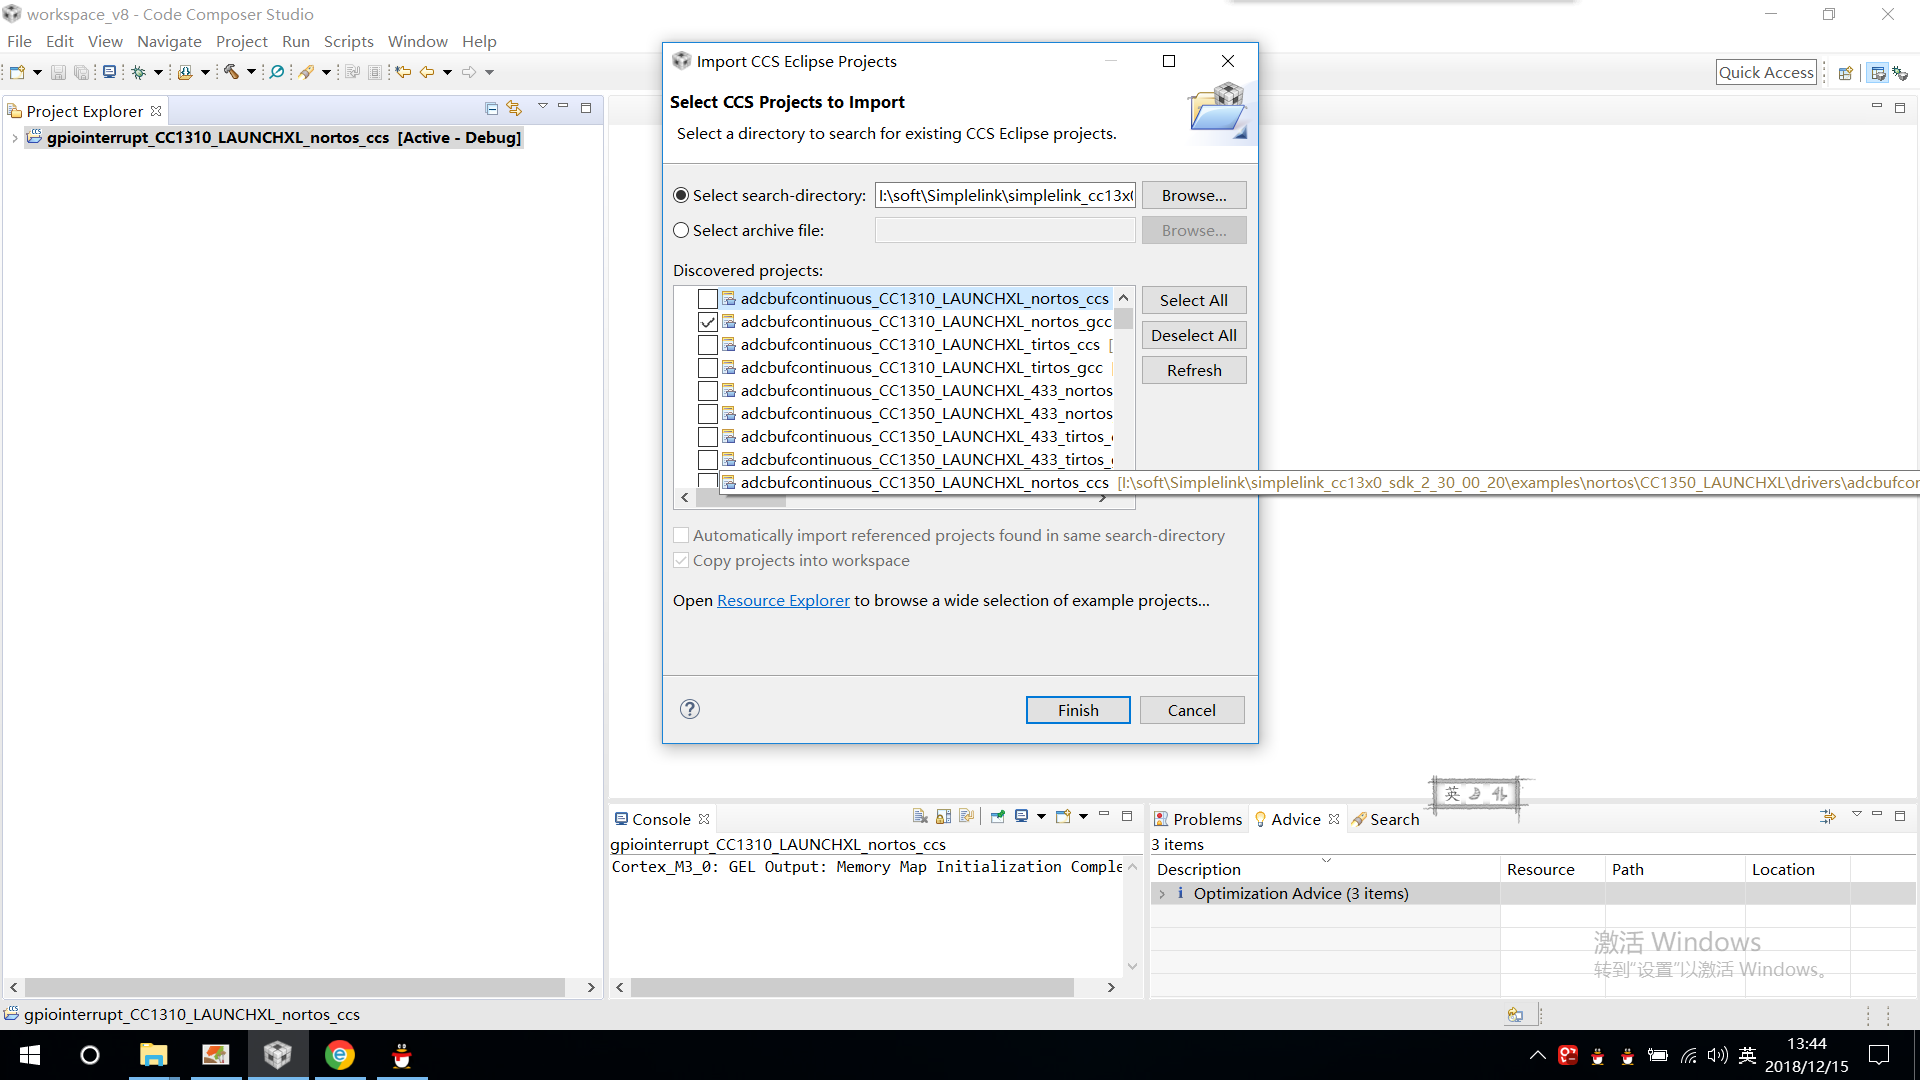The image size is (1920, 1080).
Task: Pin the Console view
Action: click(997, 817)
